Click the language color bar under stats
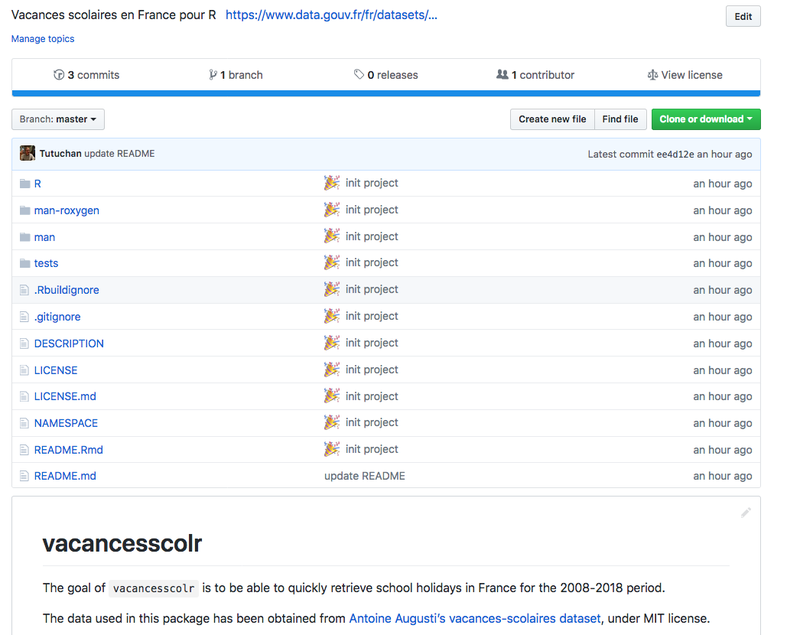Image resolution: width=800 pixels, height=635 pixels. point(386,93)
